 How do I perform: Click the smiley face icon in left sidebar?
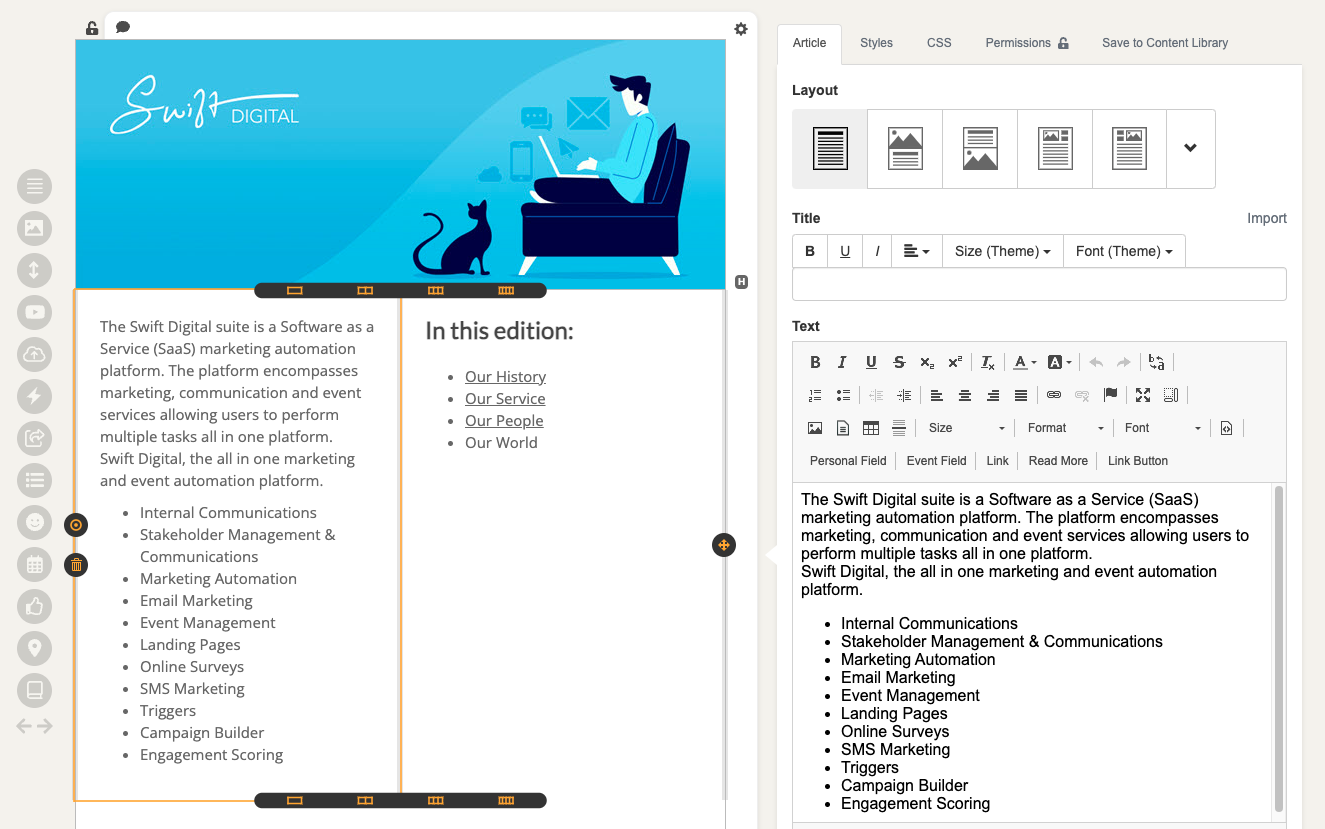(35, 522)
